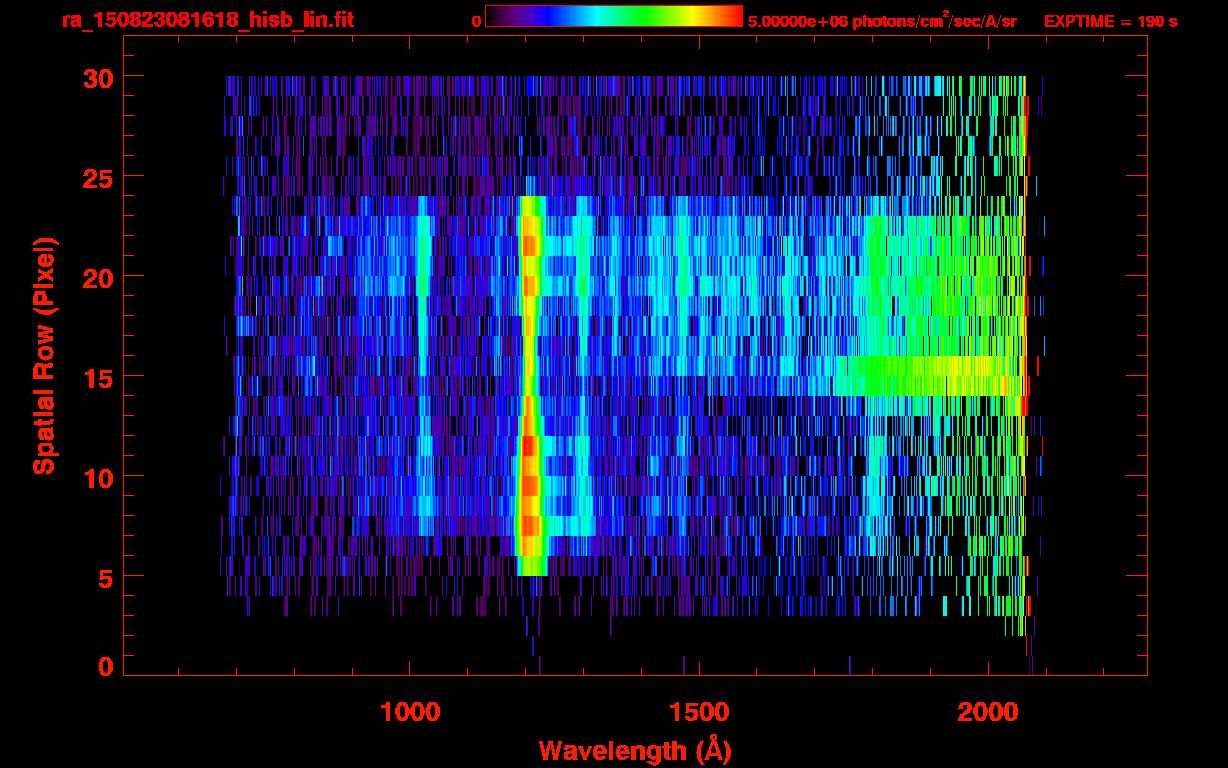Click the x-axis tick label 2000
The width and height of the screenshot is (1228, 768).
pyautogui.click(x=988, y=712)
